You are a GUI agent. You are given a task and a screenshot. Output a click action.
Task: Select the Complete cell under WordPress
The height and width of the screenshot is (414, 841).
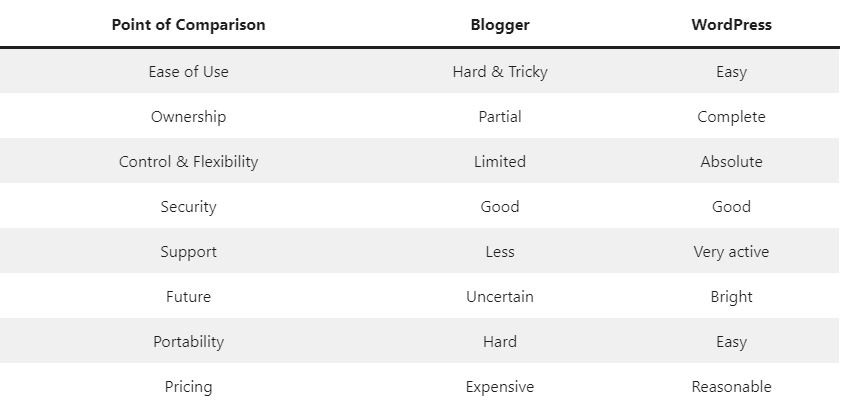731,117
